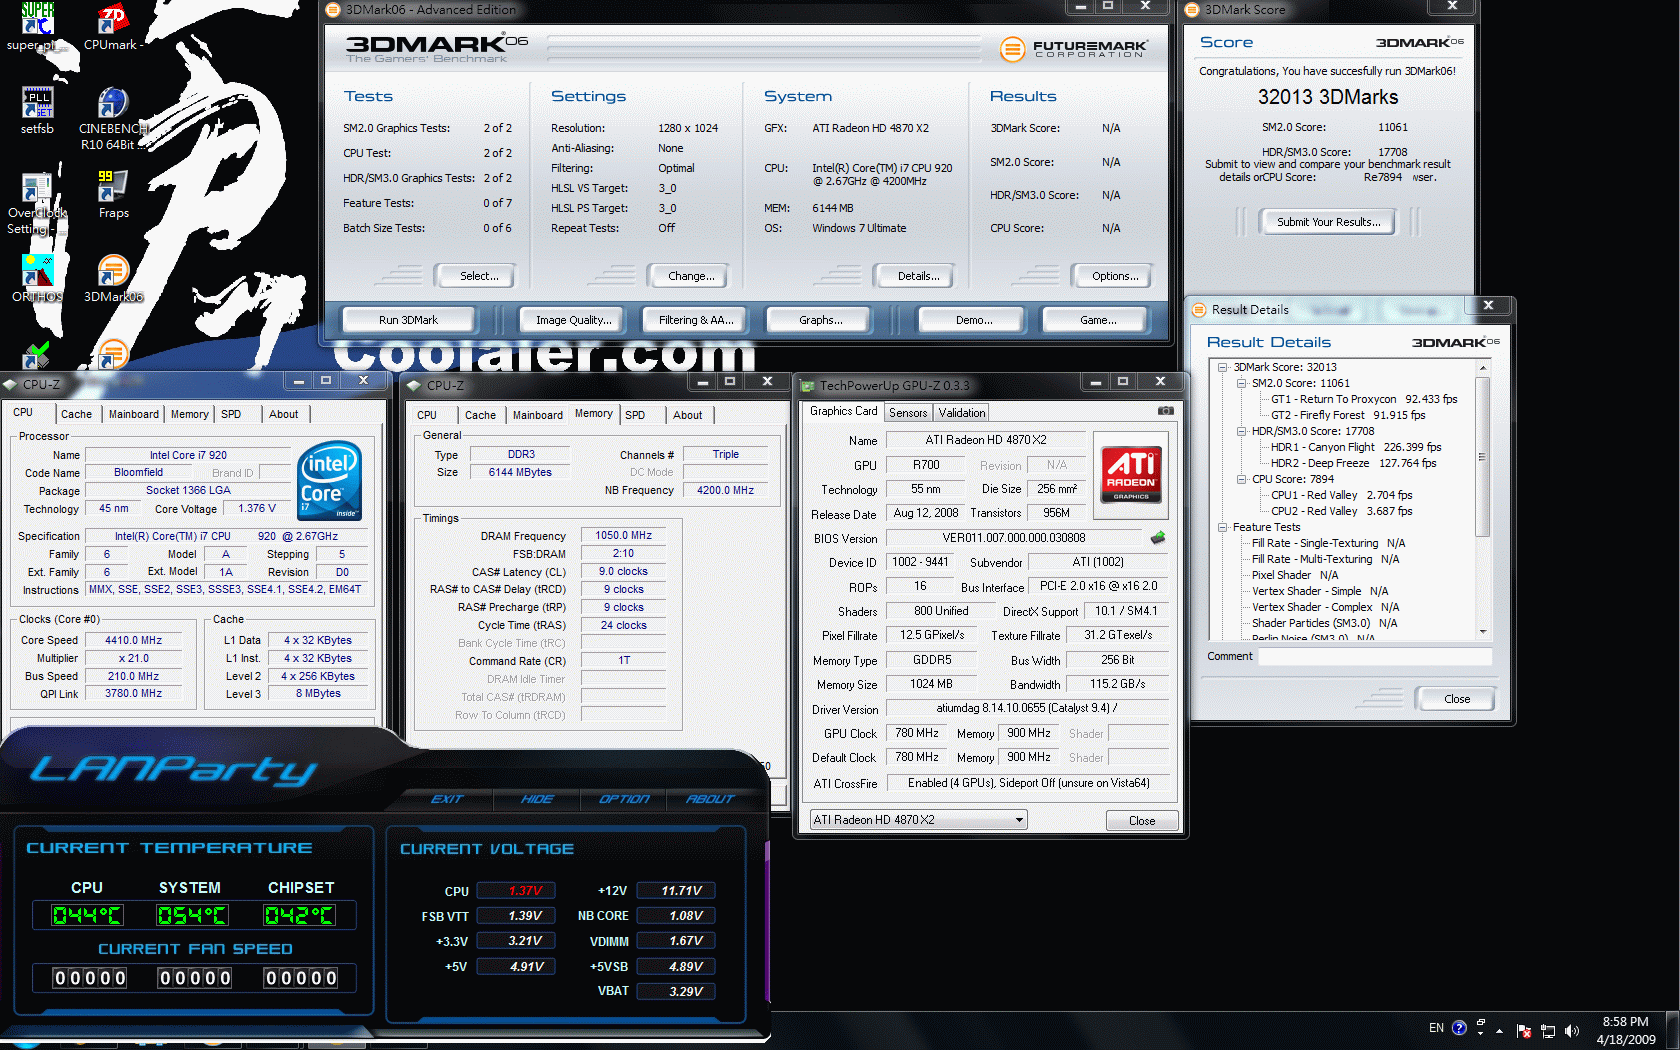Open the About tab in the Memory CPU-Z window

tap(687, 415)
